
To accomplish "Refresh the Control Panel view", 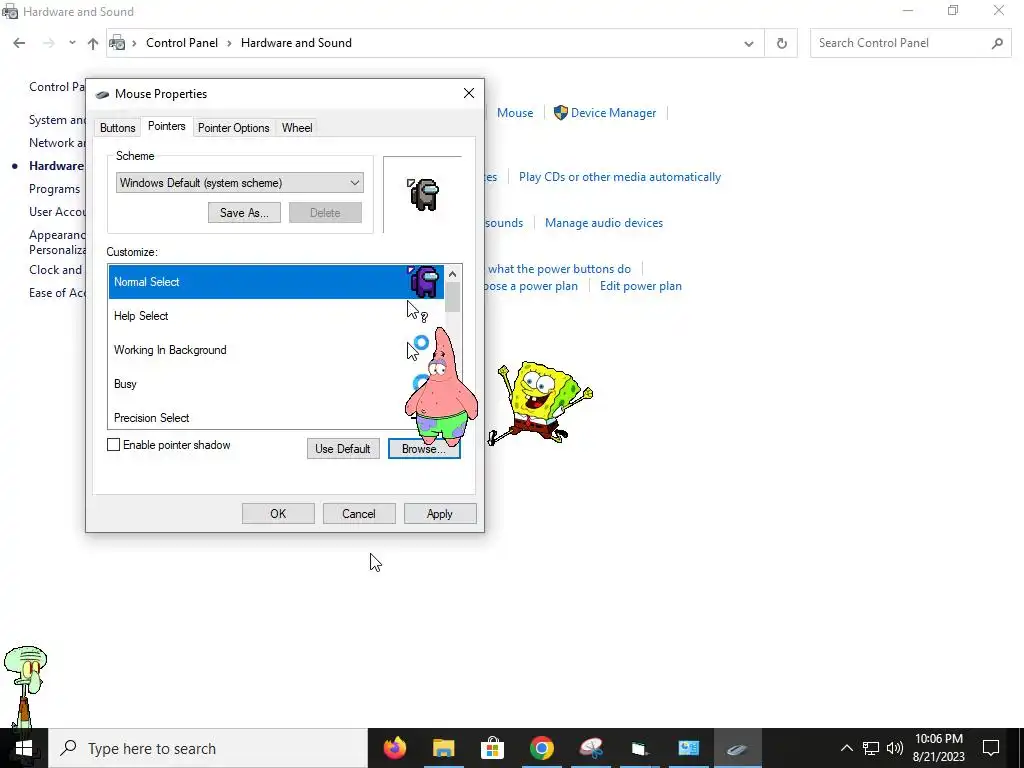I will point(781,43).
